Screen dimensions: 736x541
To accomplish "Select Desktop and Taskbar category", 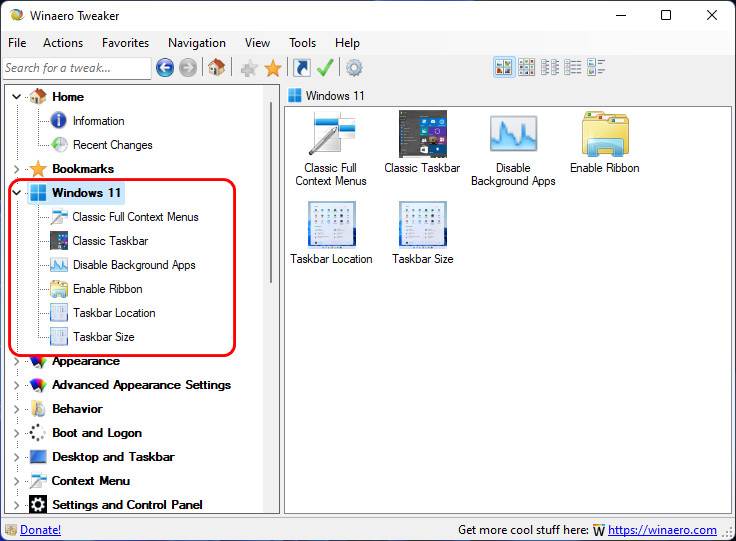I will pos(113,457).
